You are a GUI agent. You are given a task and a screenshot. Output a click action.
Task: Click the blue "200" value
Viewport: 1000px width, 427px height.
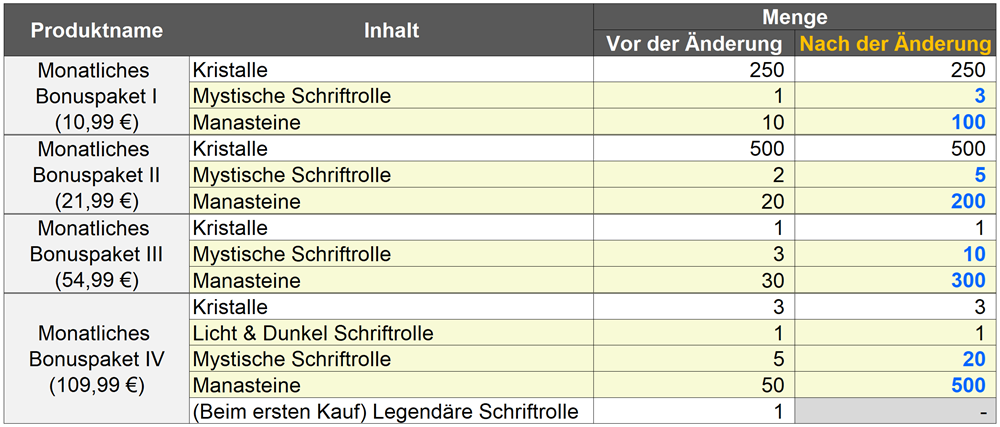[x=971, y=202]
